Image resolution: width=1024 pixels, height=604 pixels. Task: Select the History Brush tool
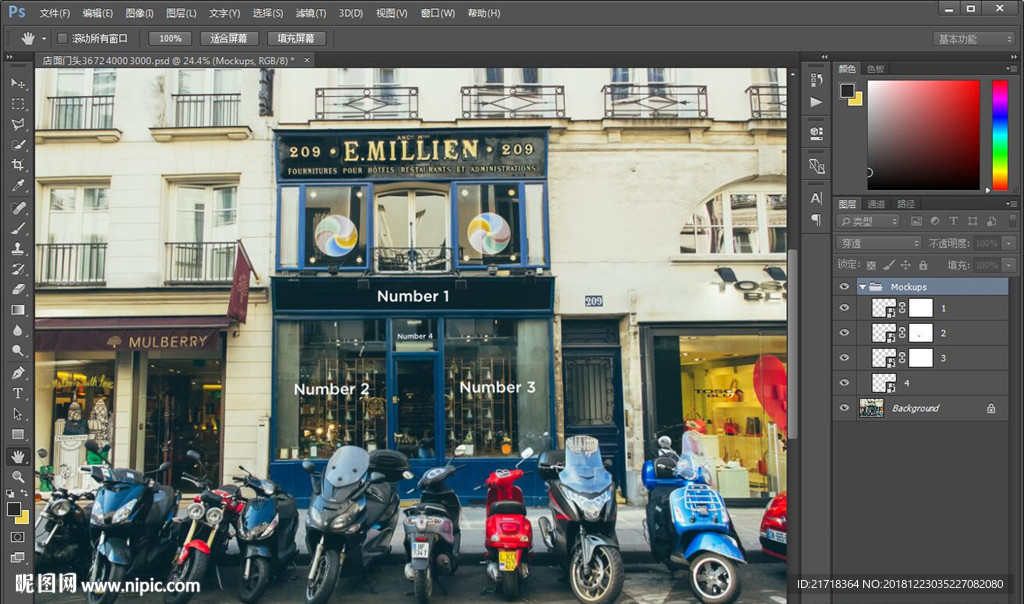18,268
